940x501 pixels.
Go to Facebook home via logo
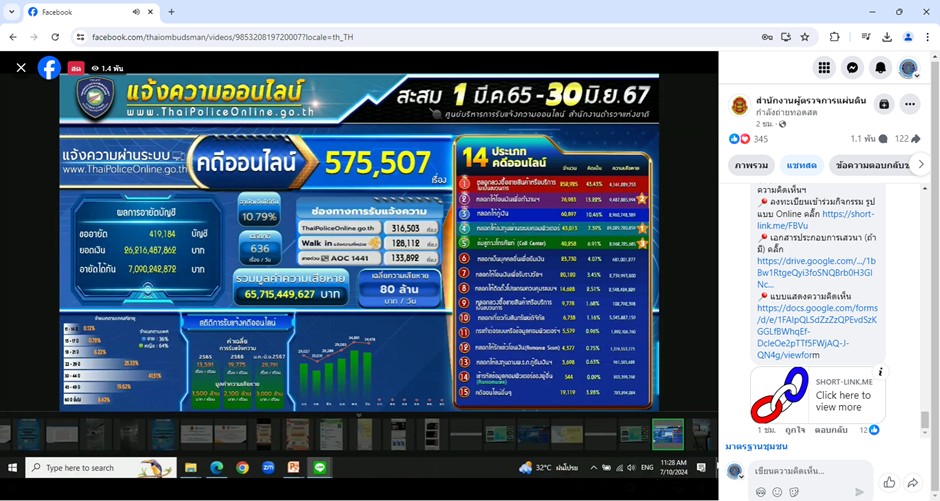[x=49, y=68]
